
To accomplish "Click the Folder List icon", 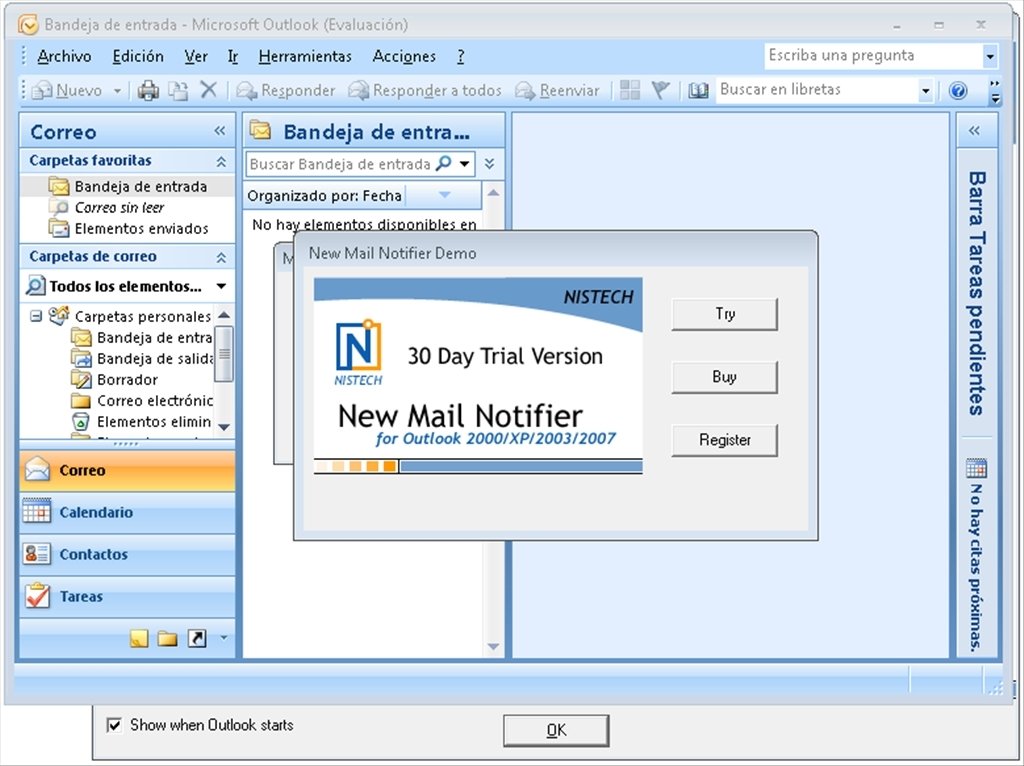I will [x=168, y=638].
